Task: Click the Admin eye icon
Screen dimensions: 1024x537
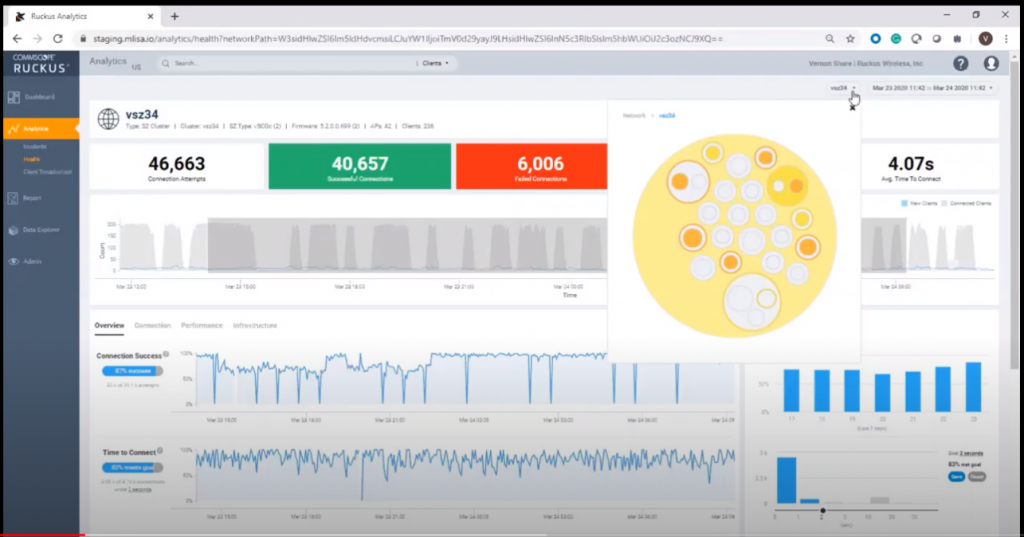Action: pos(14,261)
